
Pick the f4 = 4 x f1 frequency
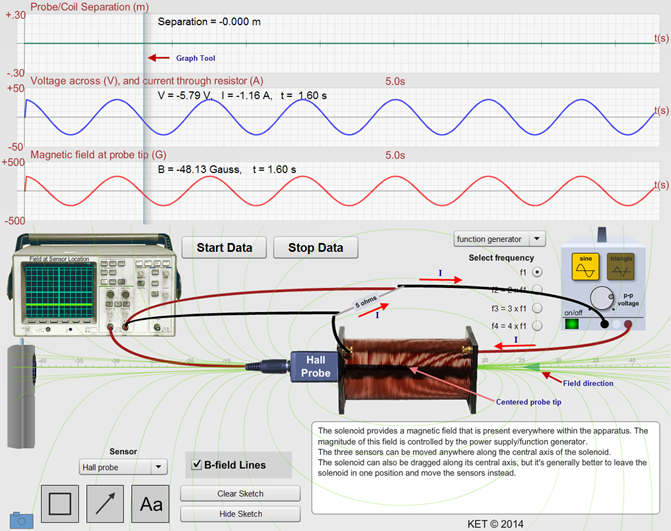[539, 325]
